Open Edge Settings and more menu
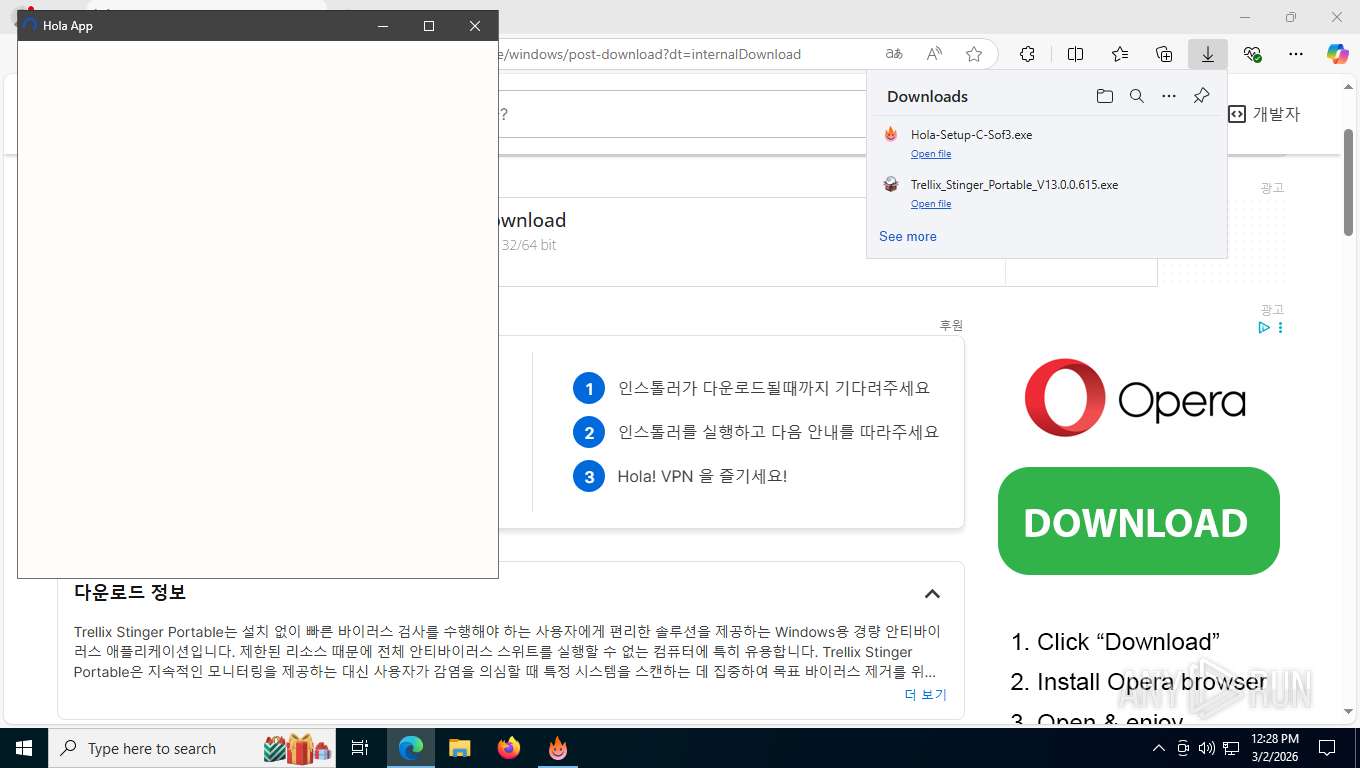The image size is (1360, 768). (1296, 54)
